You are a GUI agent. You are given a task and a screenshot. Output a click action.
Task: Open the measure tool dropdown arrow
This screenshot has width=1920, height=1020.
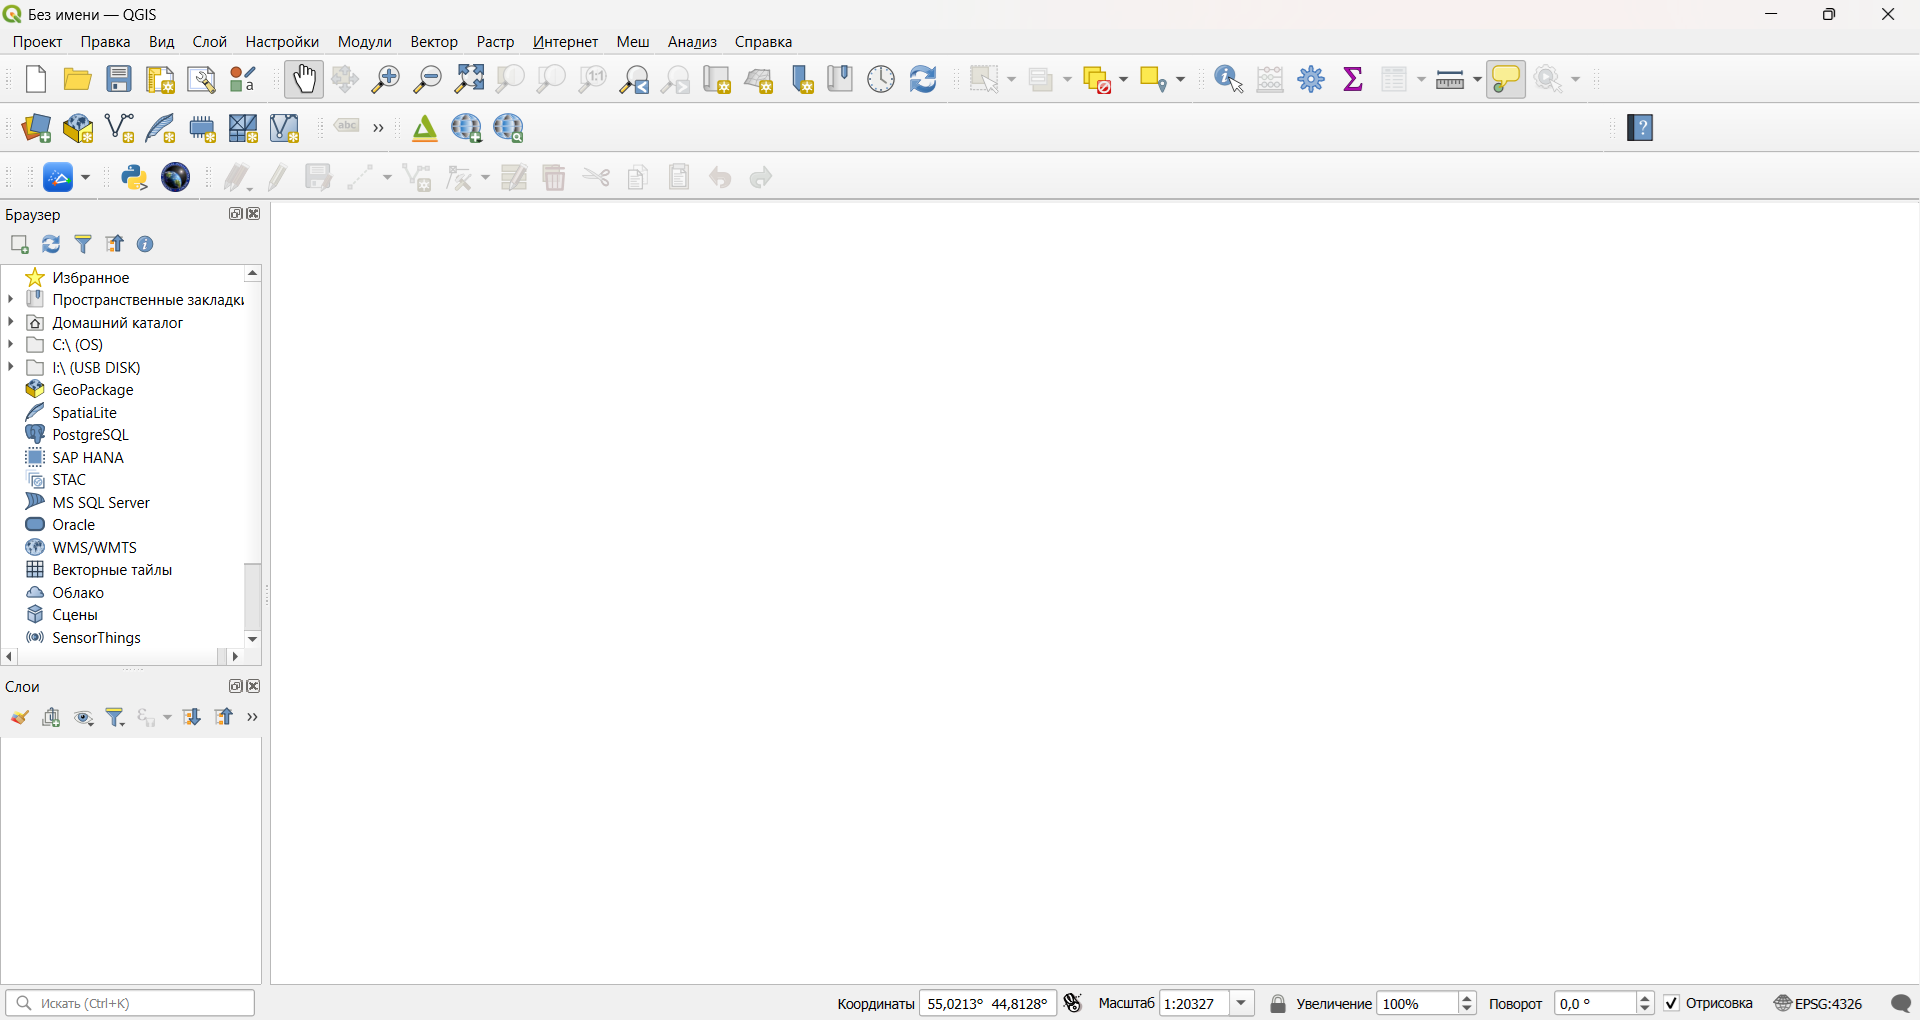point(1477,80)
